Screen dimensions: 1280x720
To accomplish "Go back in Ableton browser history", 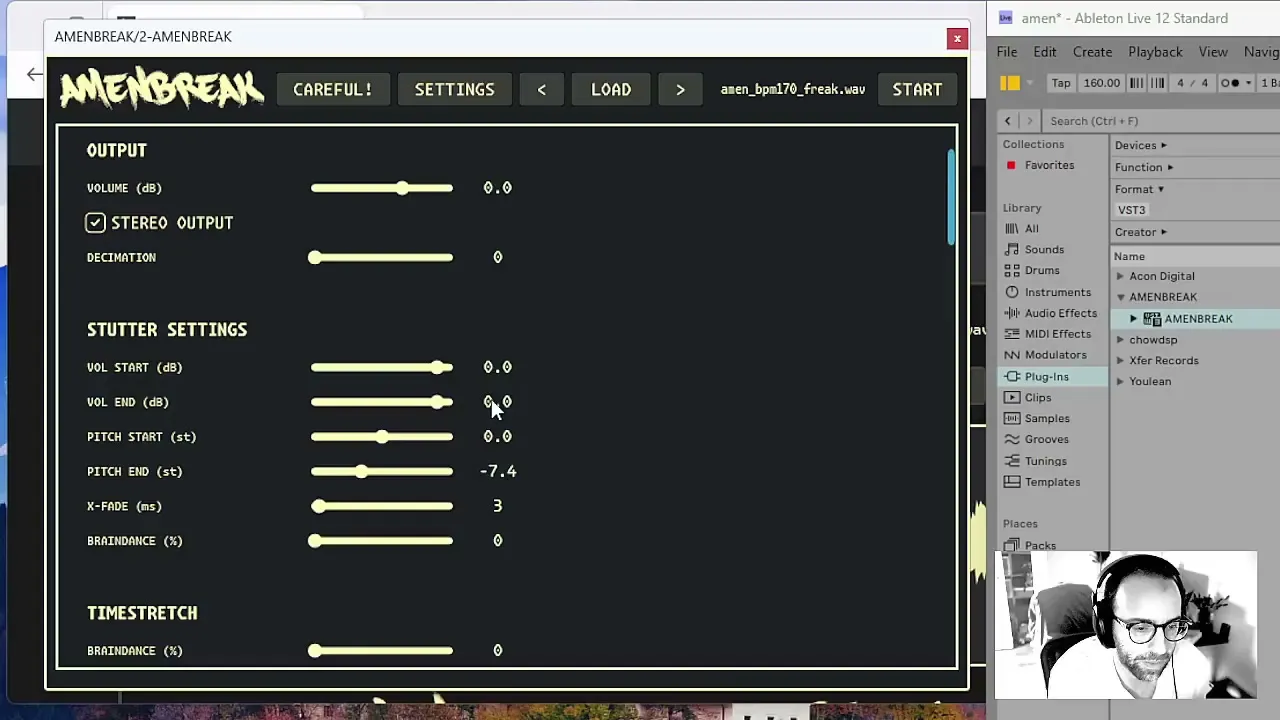I will 1007,121.
